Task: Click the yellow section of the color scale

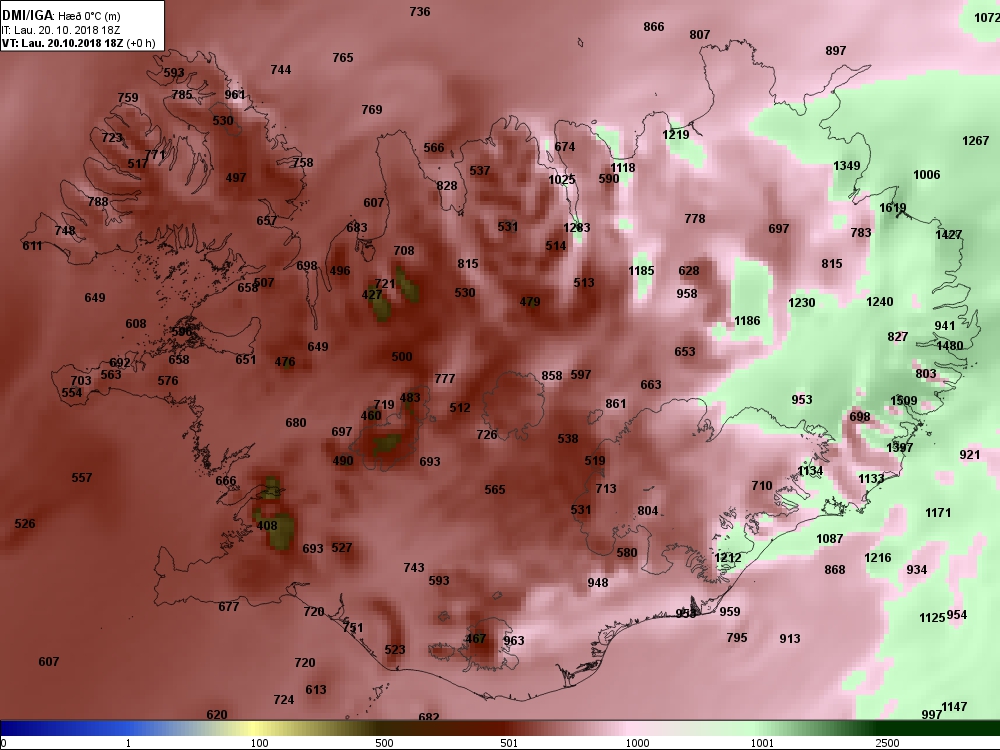Action: [x=255, y=728]
